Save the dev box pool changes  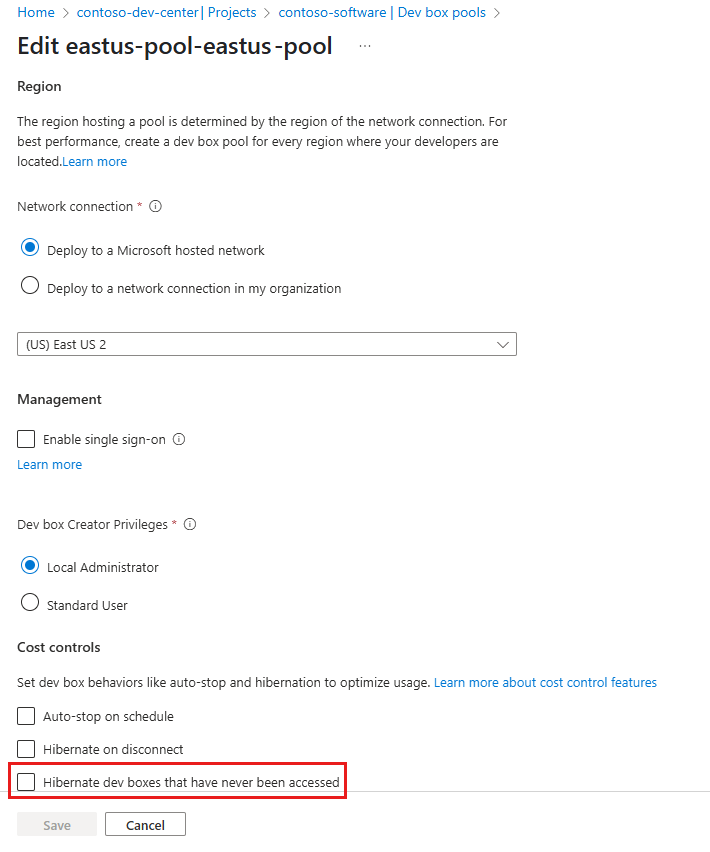pos(56,824)
